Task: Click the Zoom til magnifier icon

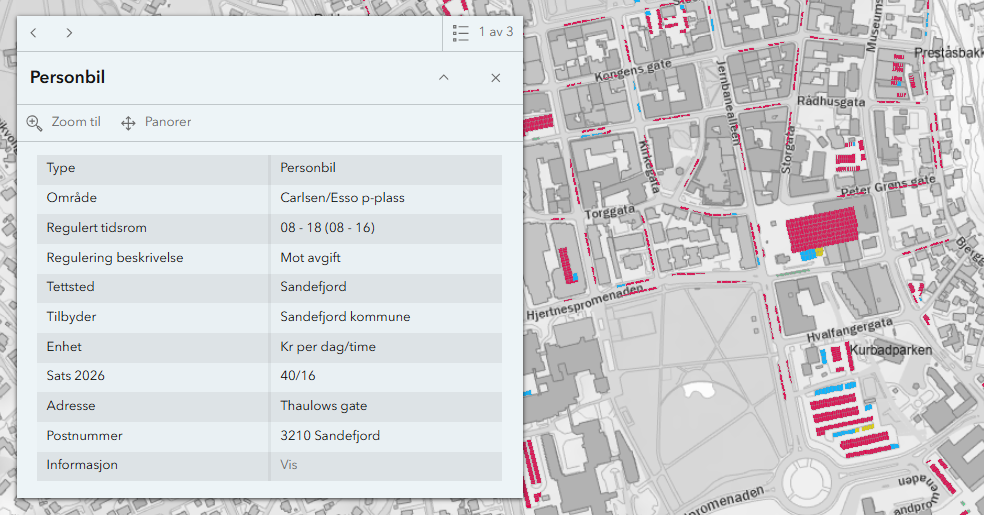Action: pos(34,123)
